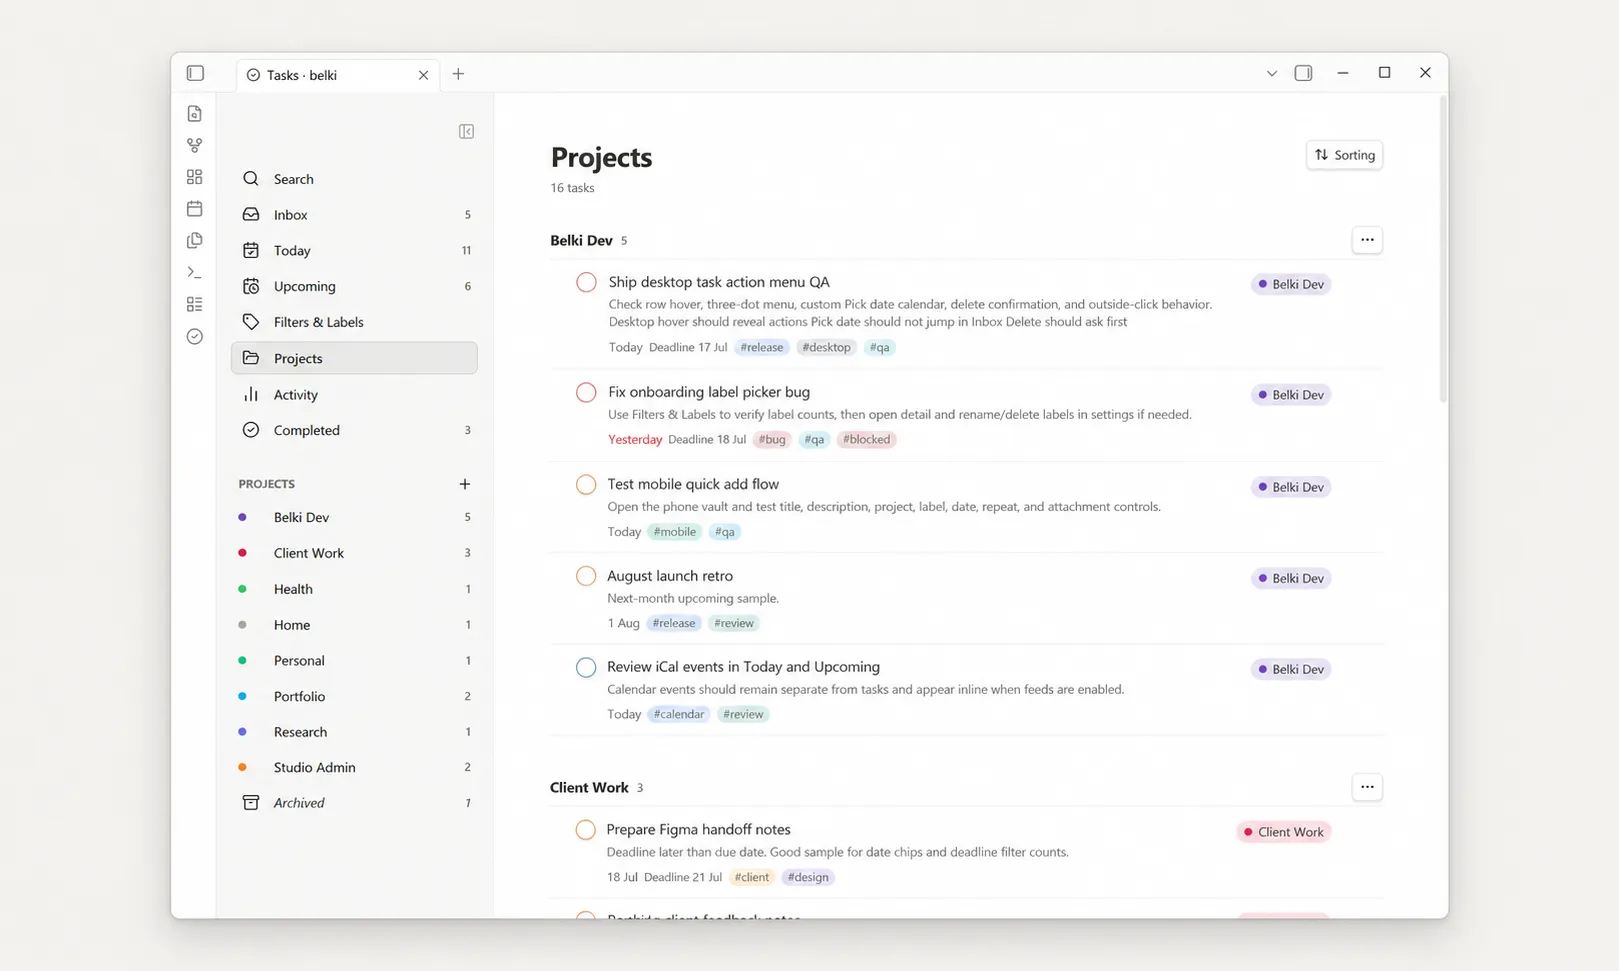Viewport: 1619px width, 971px height.
Task: Open templates copy ribbon icon
Action: [195, 240]
